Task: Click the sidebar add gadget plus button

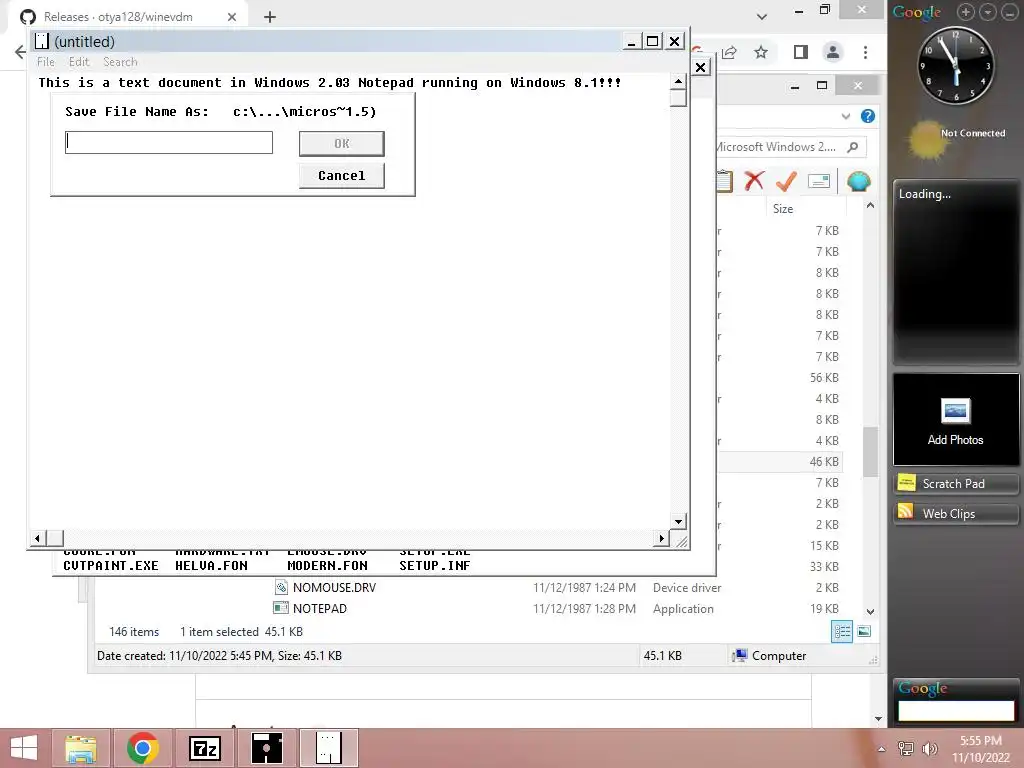Action: click(x=966, y=12)
